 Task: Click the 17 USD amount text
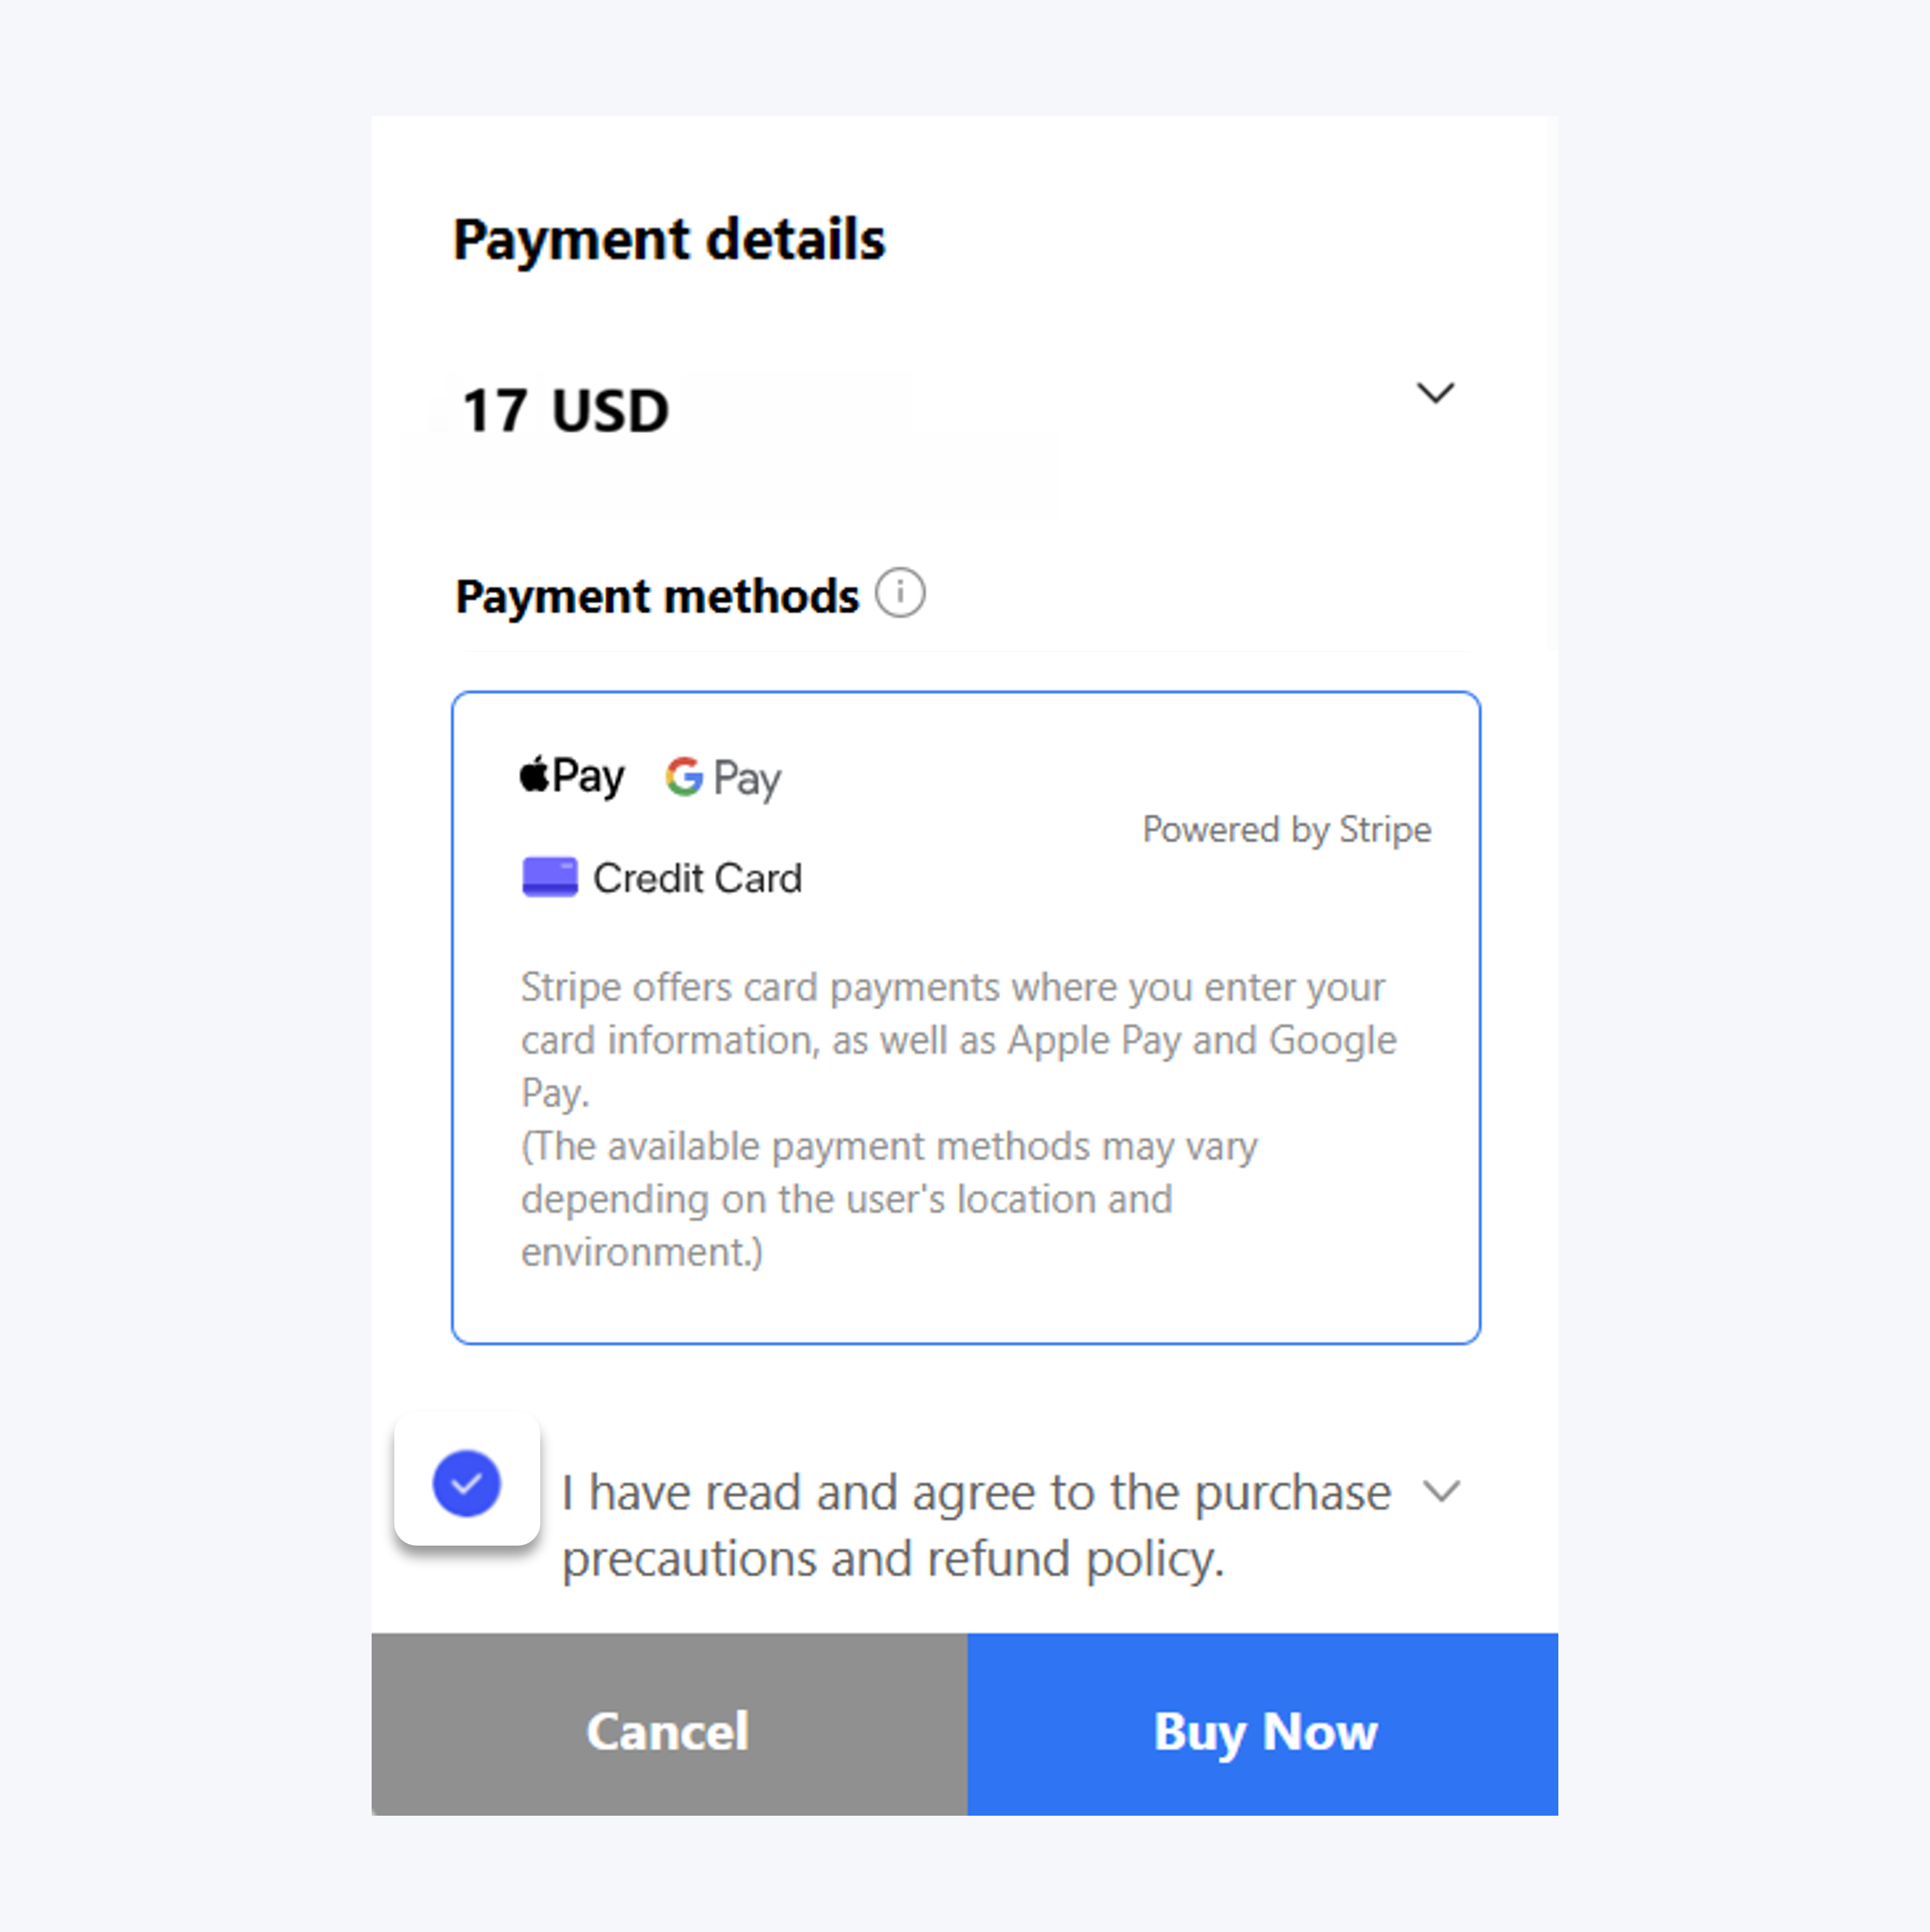565,410
